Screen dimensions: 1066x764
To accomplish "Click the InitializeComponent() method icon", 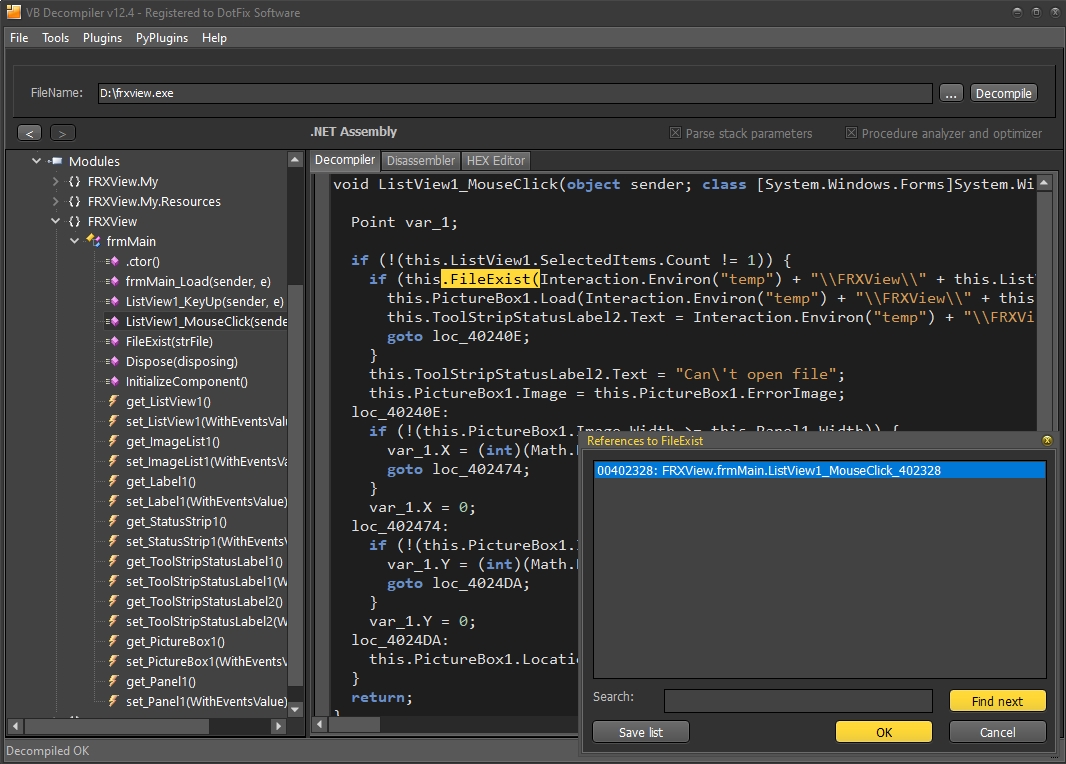I will (112, 381).
